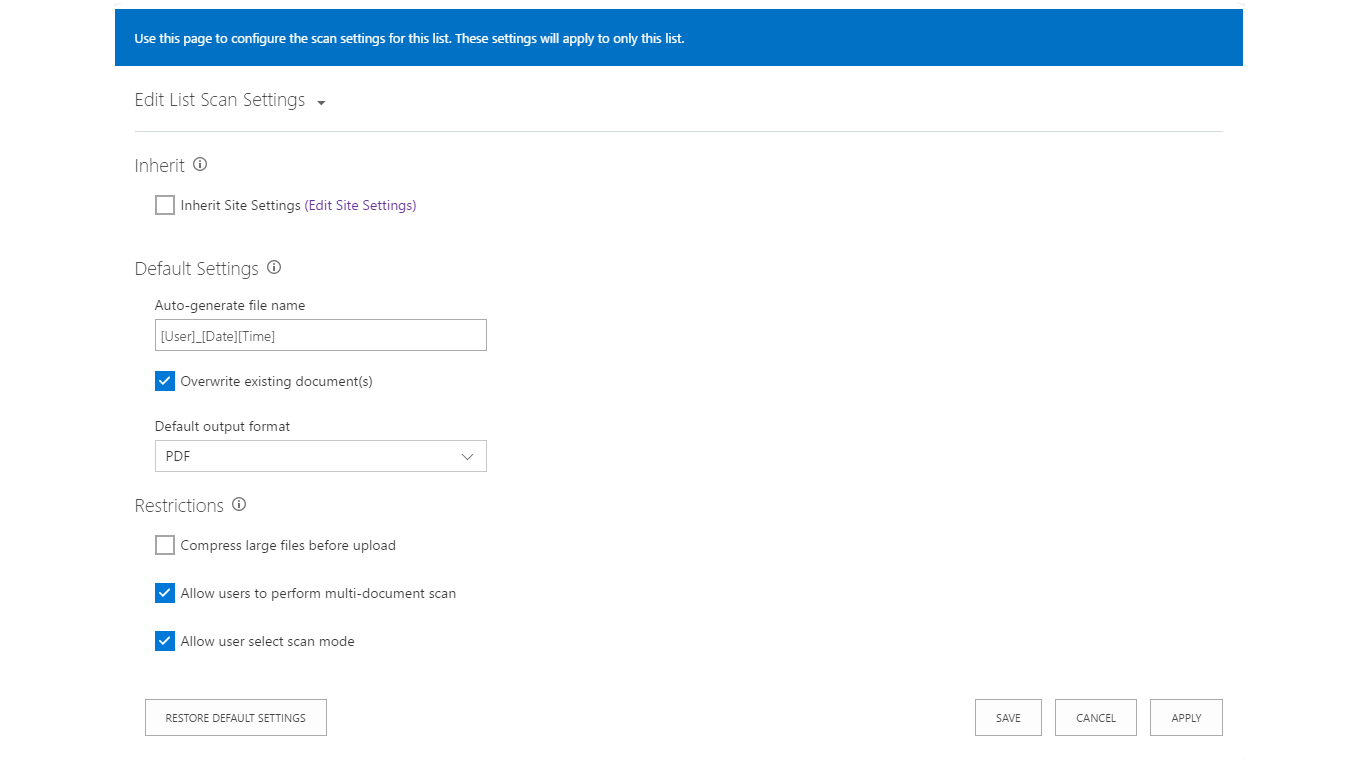The image size is (1366, 768).
Task: Uncheck Overwrite existing document(s)
Action: pyautogui.click(x=165, y=382)
